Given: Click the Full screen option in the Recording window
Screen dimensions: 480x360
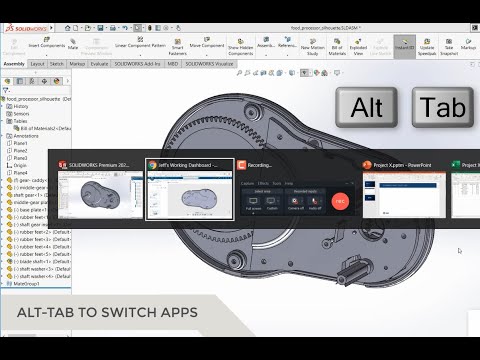Looking at the screenshot, I should pyautogui.click(x=253, y=203).
